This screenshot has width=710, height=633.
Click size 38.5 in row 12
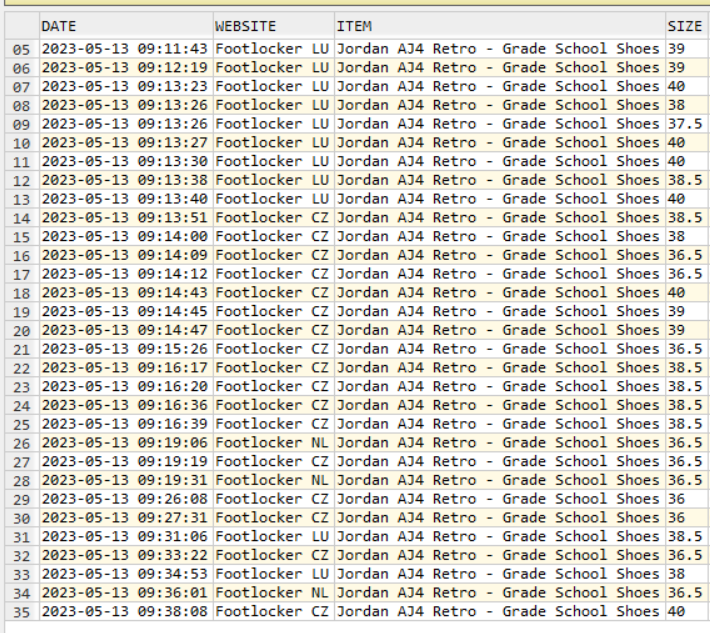[685, 180]
